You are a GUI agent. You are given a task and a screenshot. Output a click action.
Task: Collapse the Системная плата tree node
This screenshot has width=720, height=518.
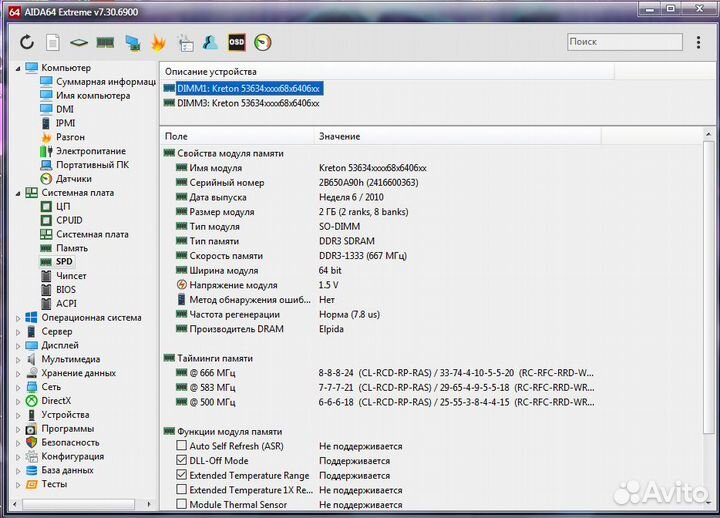(x=18, y=193)
